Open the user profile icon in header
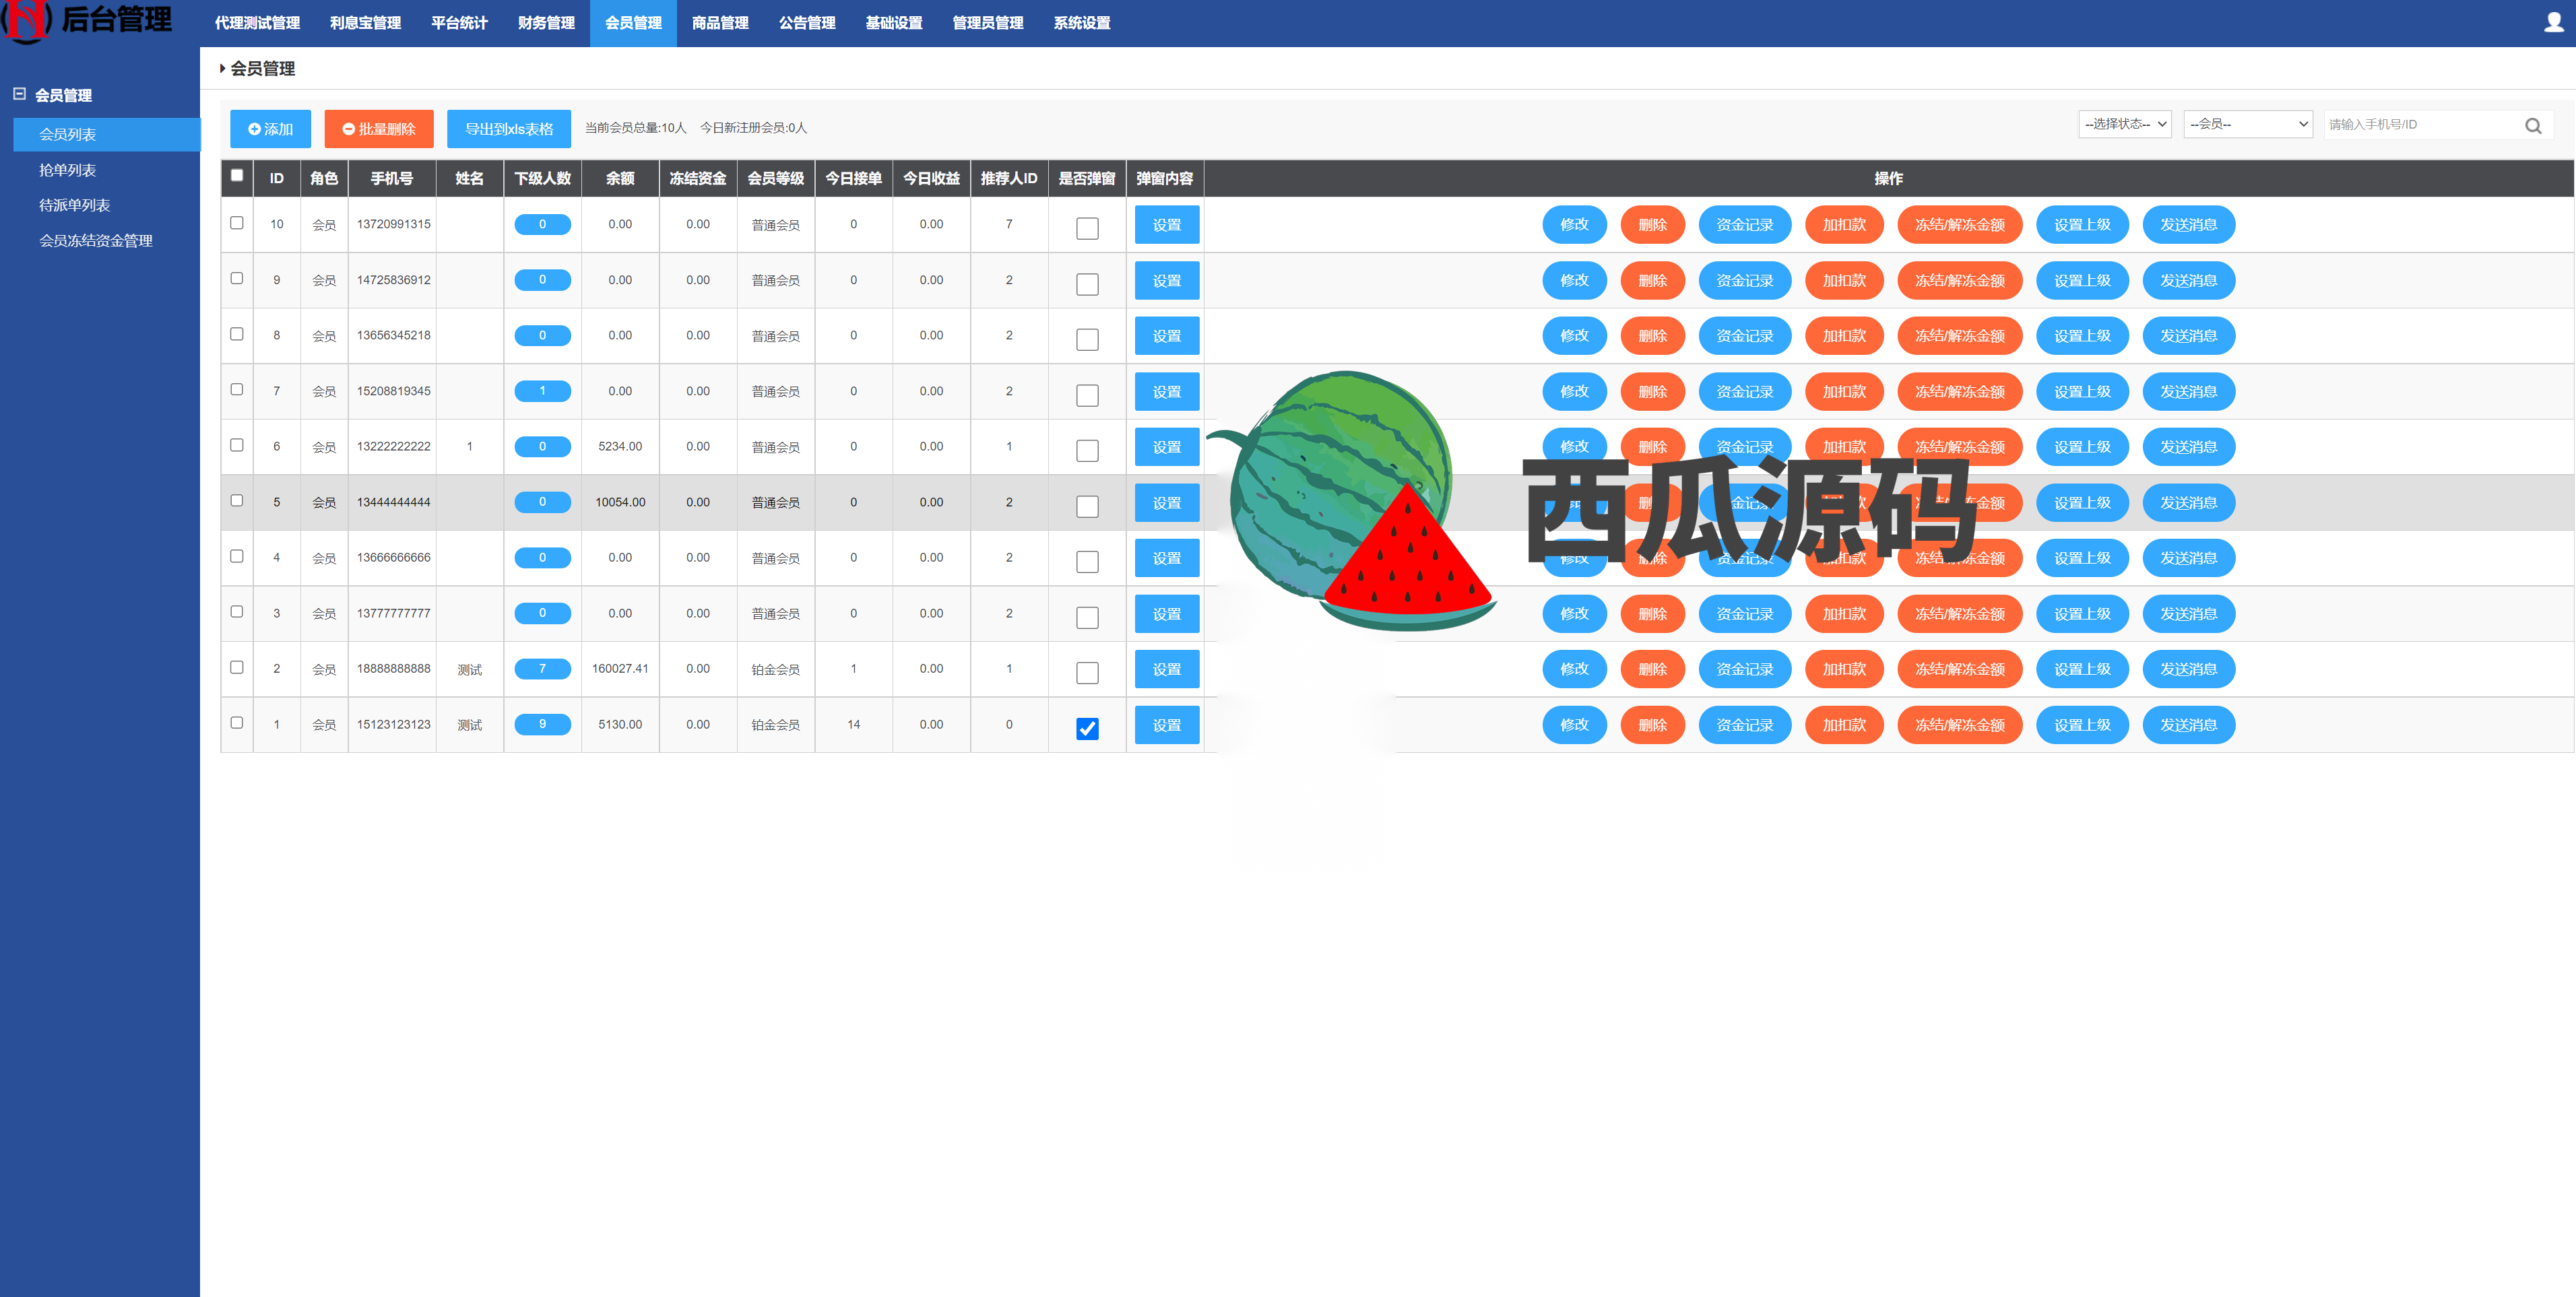The image size is (2576, 1297). [2553, 22]
